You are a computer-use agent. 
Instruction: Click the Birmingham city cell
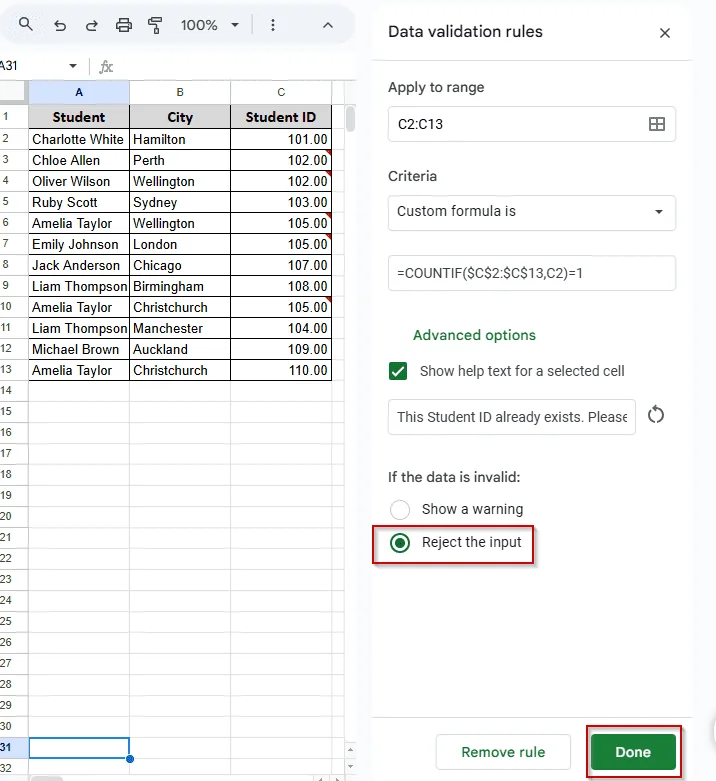(x=180, y=286)
